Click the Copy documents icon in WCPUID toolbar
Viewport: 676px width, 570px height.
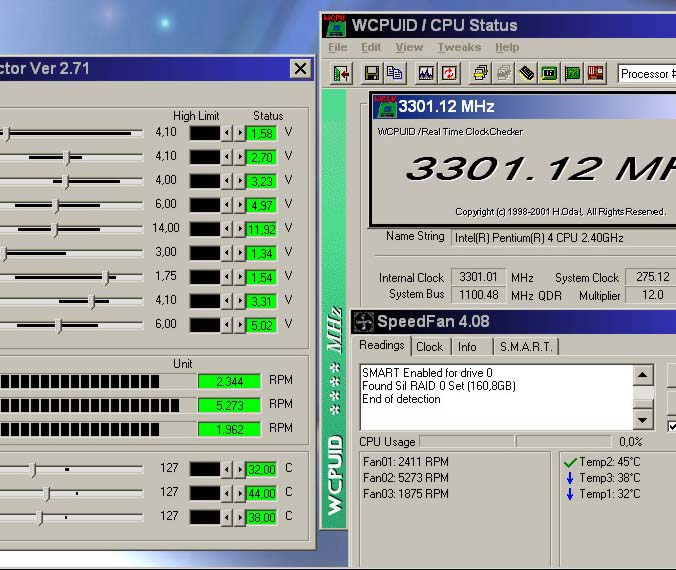pos(394,74)
